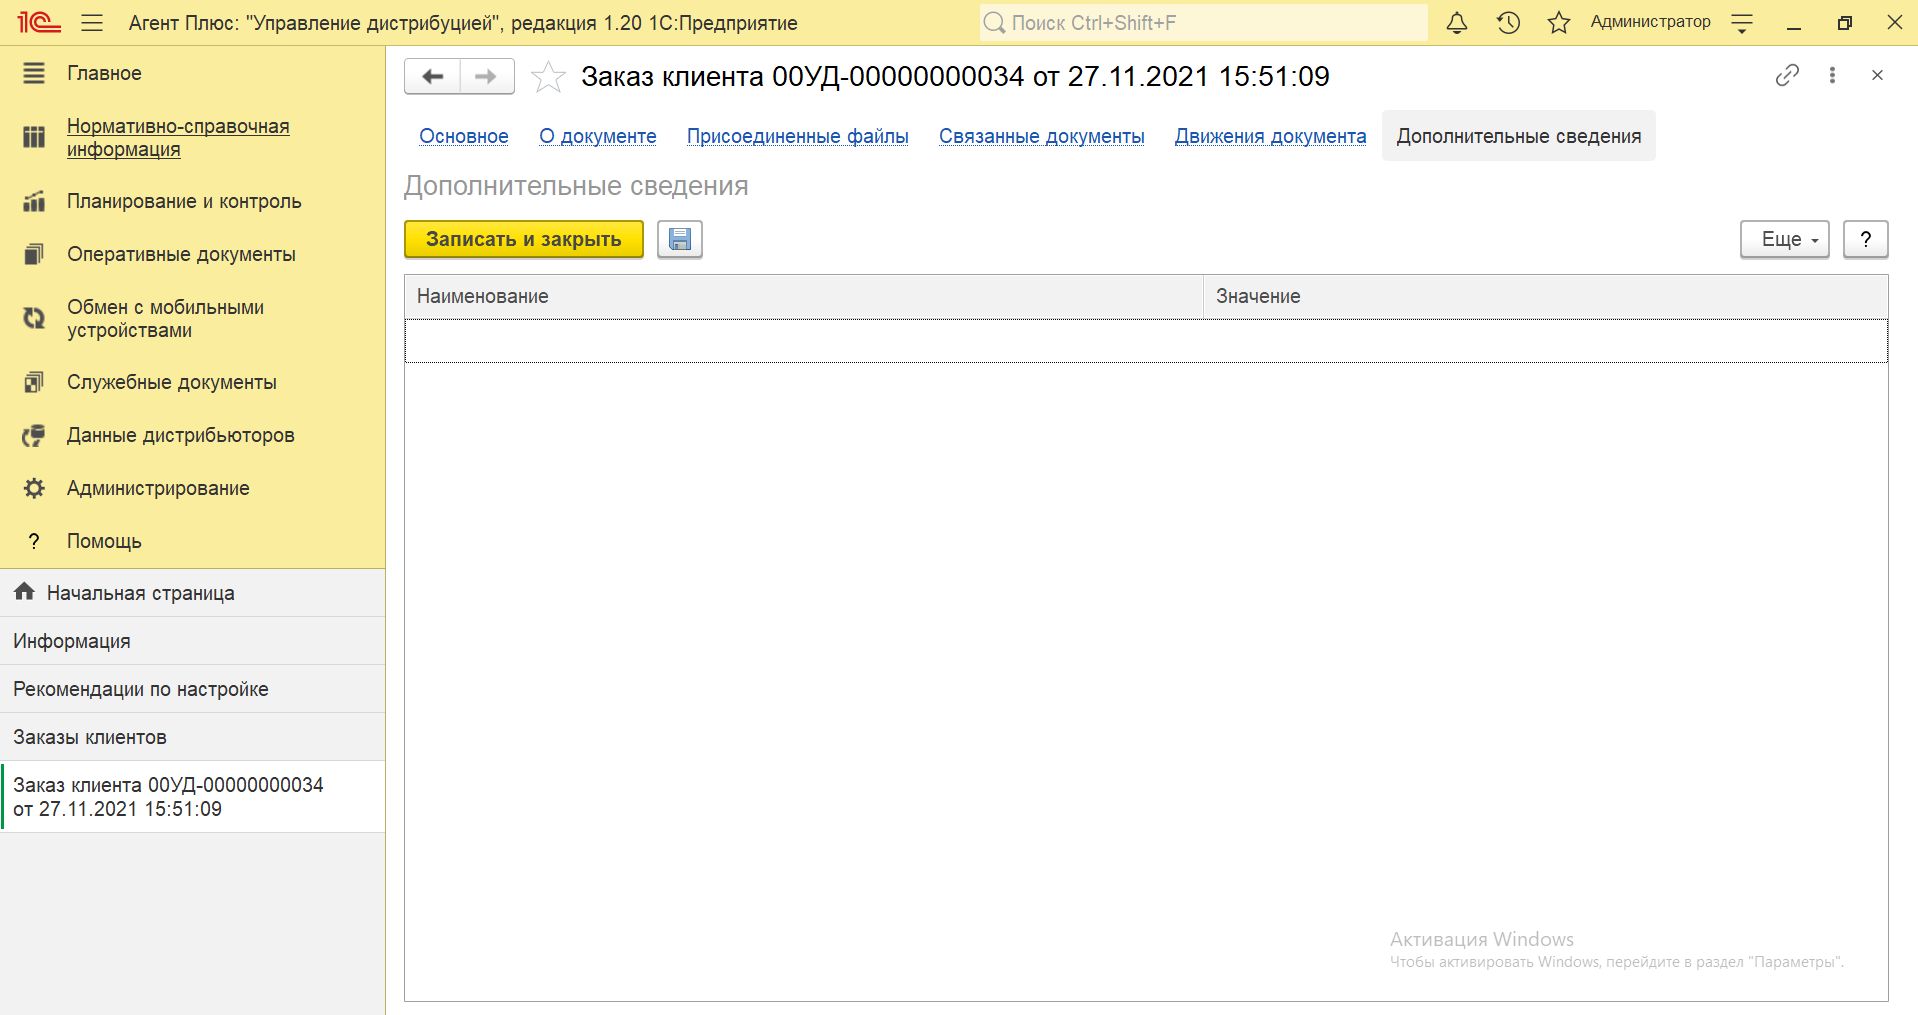Open the three-dot document options menu
The height and width of the screenshot is (1015, 1918).
click(1832, 75)
